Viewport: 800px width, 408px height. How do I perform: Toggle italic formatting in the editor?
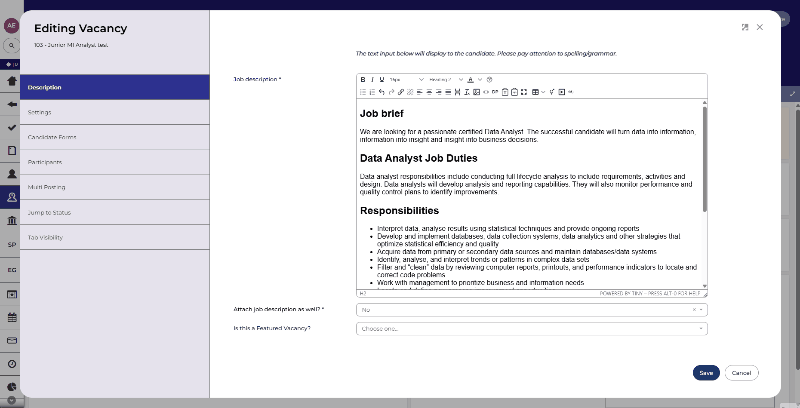tap(372, 80)
